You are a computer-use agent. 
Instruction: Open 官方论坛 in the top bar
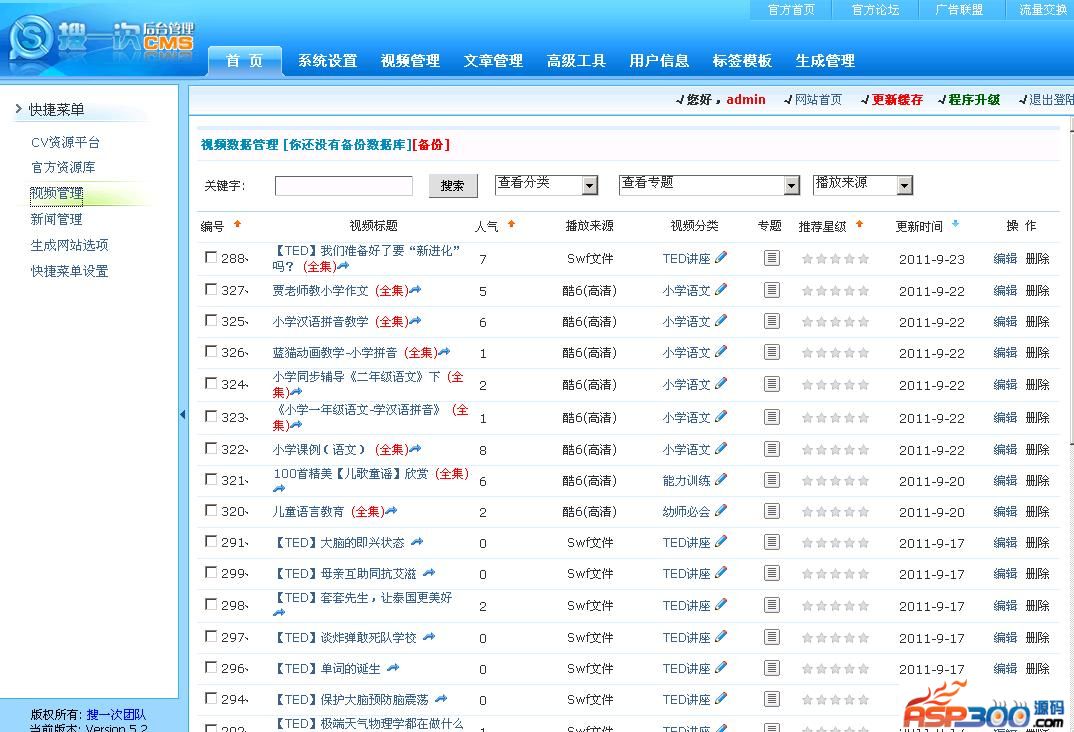[x=875, y=10]
